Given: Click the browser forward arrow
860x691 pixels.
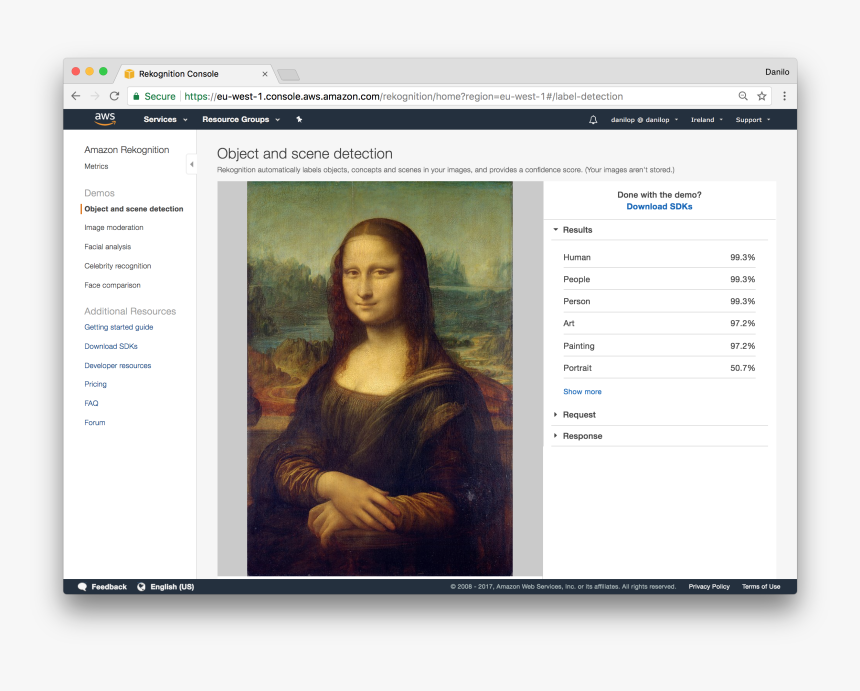Looking at the screenshot, I should (95, 96).
